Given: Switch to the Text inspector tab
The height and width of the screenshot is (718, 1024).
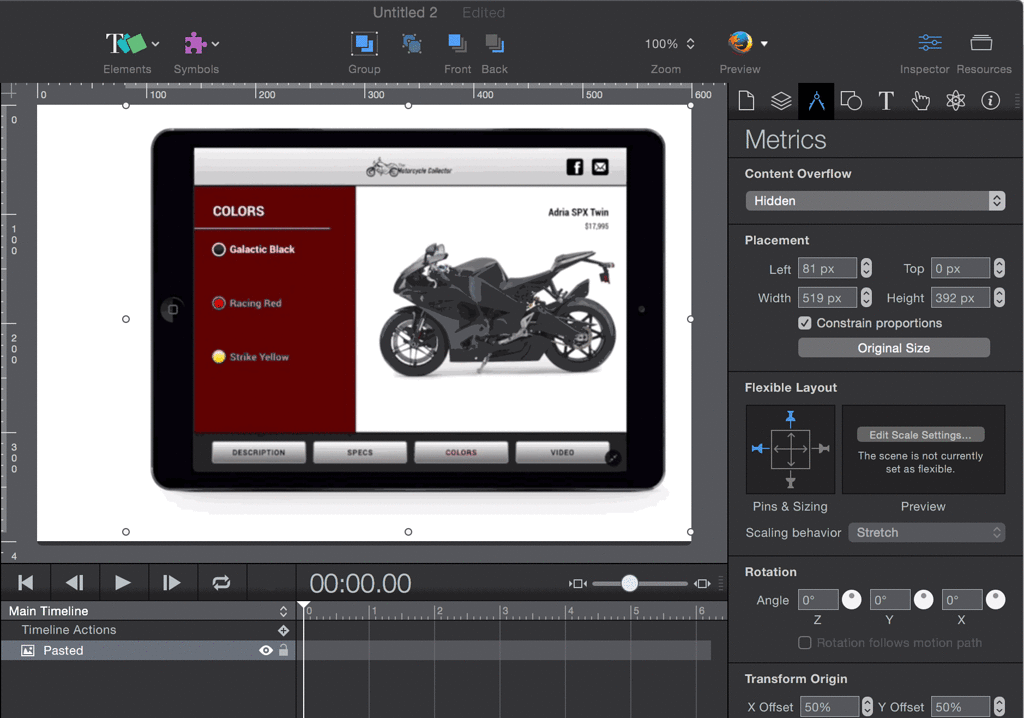Looking at the screenshot, I should click(886, 100).
